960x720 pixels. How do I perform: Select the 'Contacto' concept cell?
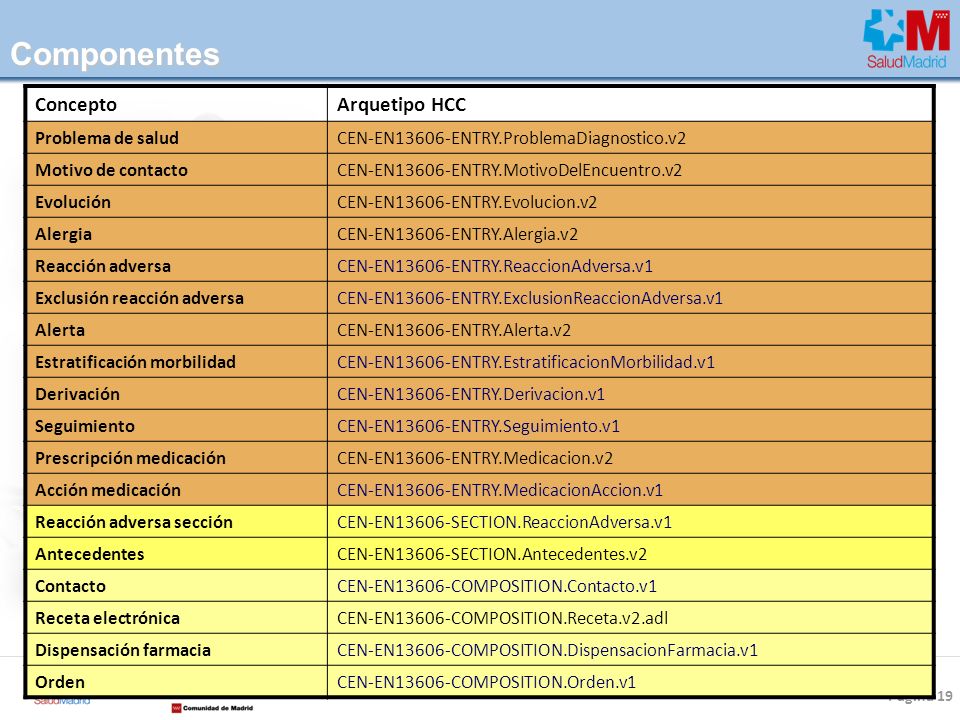pyautogui.click(x=177, y=586)
